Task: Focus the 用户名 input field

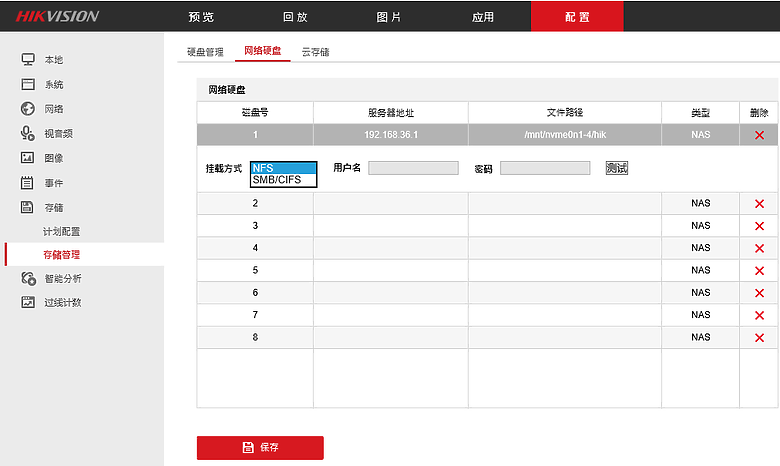Action: coord(413,168)
